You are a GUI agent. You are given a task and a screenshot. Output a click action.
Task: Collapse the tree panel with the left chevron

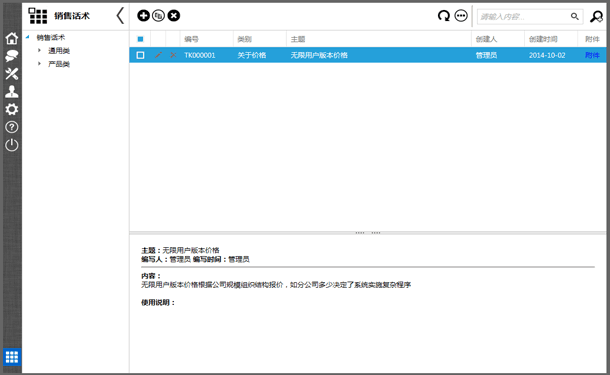click(x=120, y=16)
